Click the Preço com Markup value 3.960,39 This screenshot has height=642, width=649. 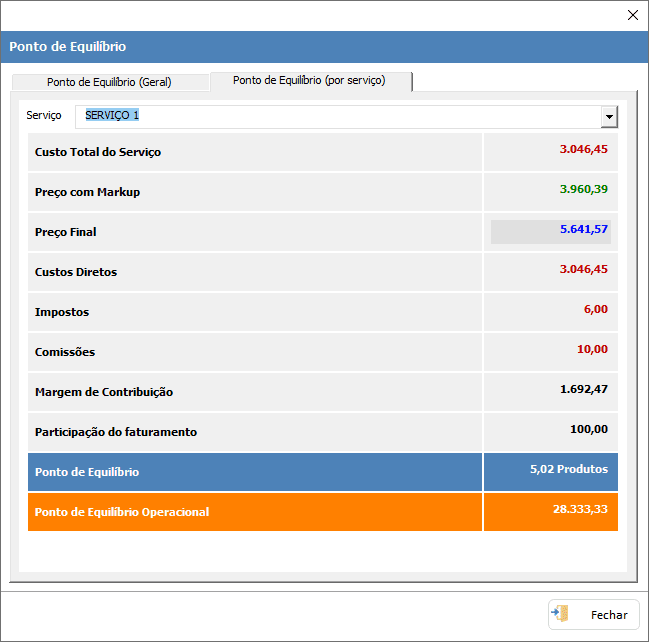tap(584, 189)
